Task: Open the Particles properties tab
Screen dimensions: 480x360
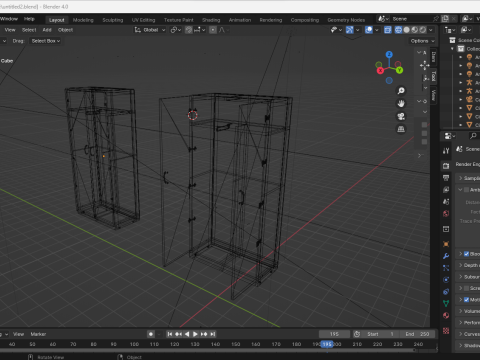Action: point(446,268)
